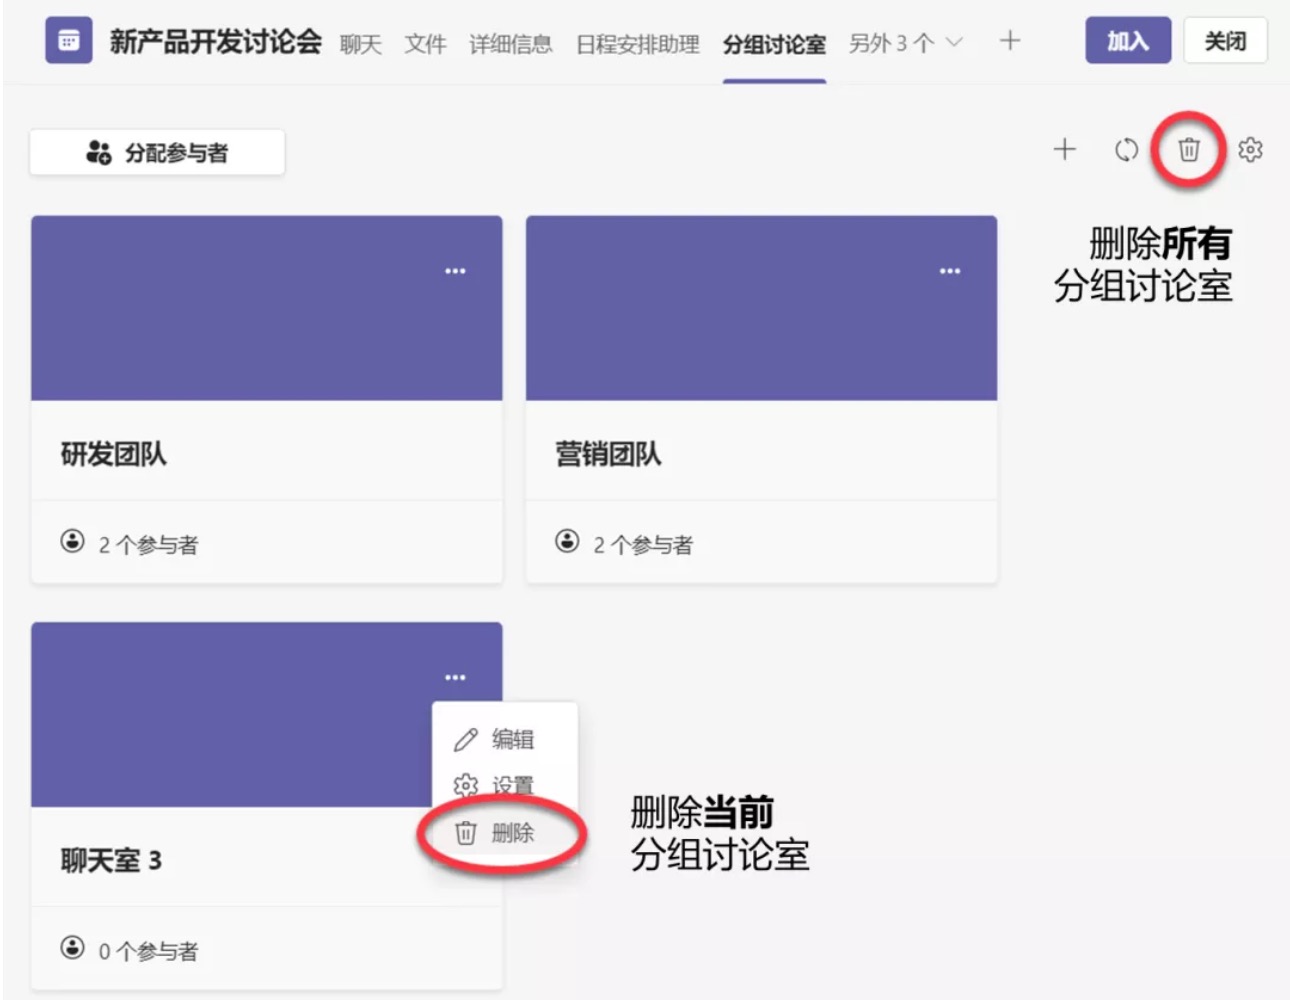The width and height of the screenshot is (1290, 1000).
Task: Select the 分组讨论室 tab
Action: (x=774, y=44)
